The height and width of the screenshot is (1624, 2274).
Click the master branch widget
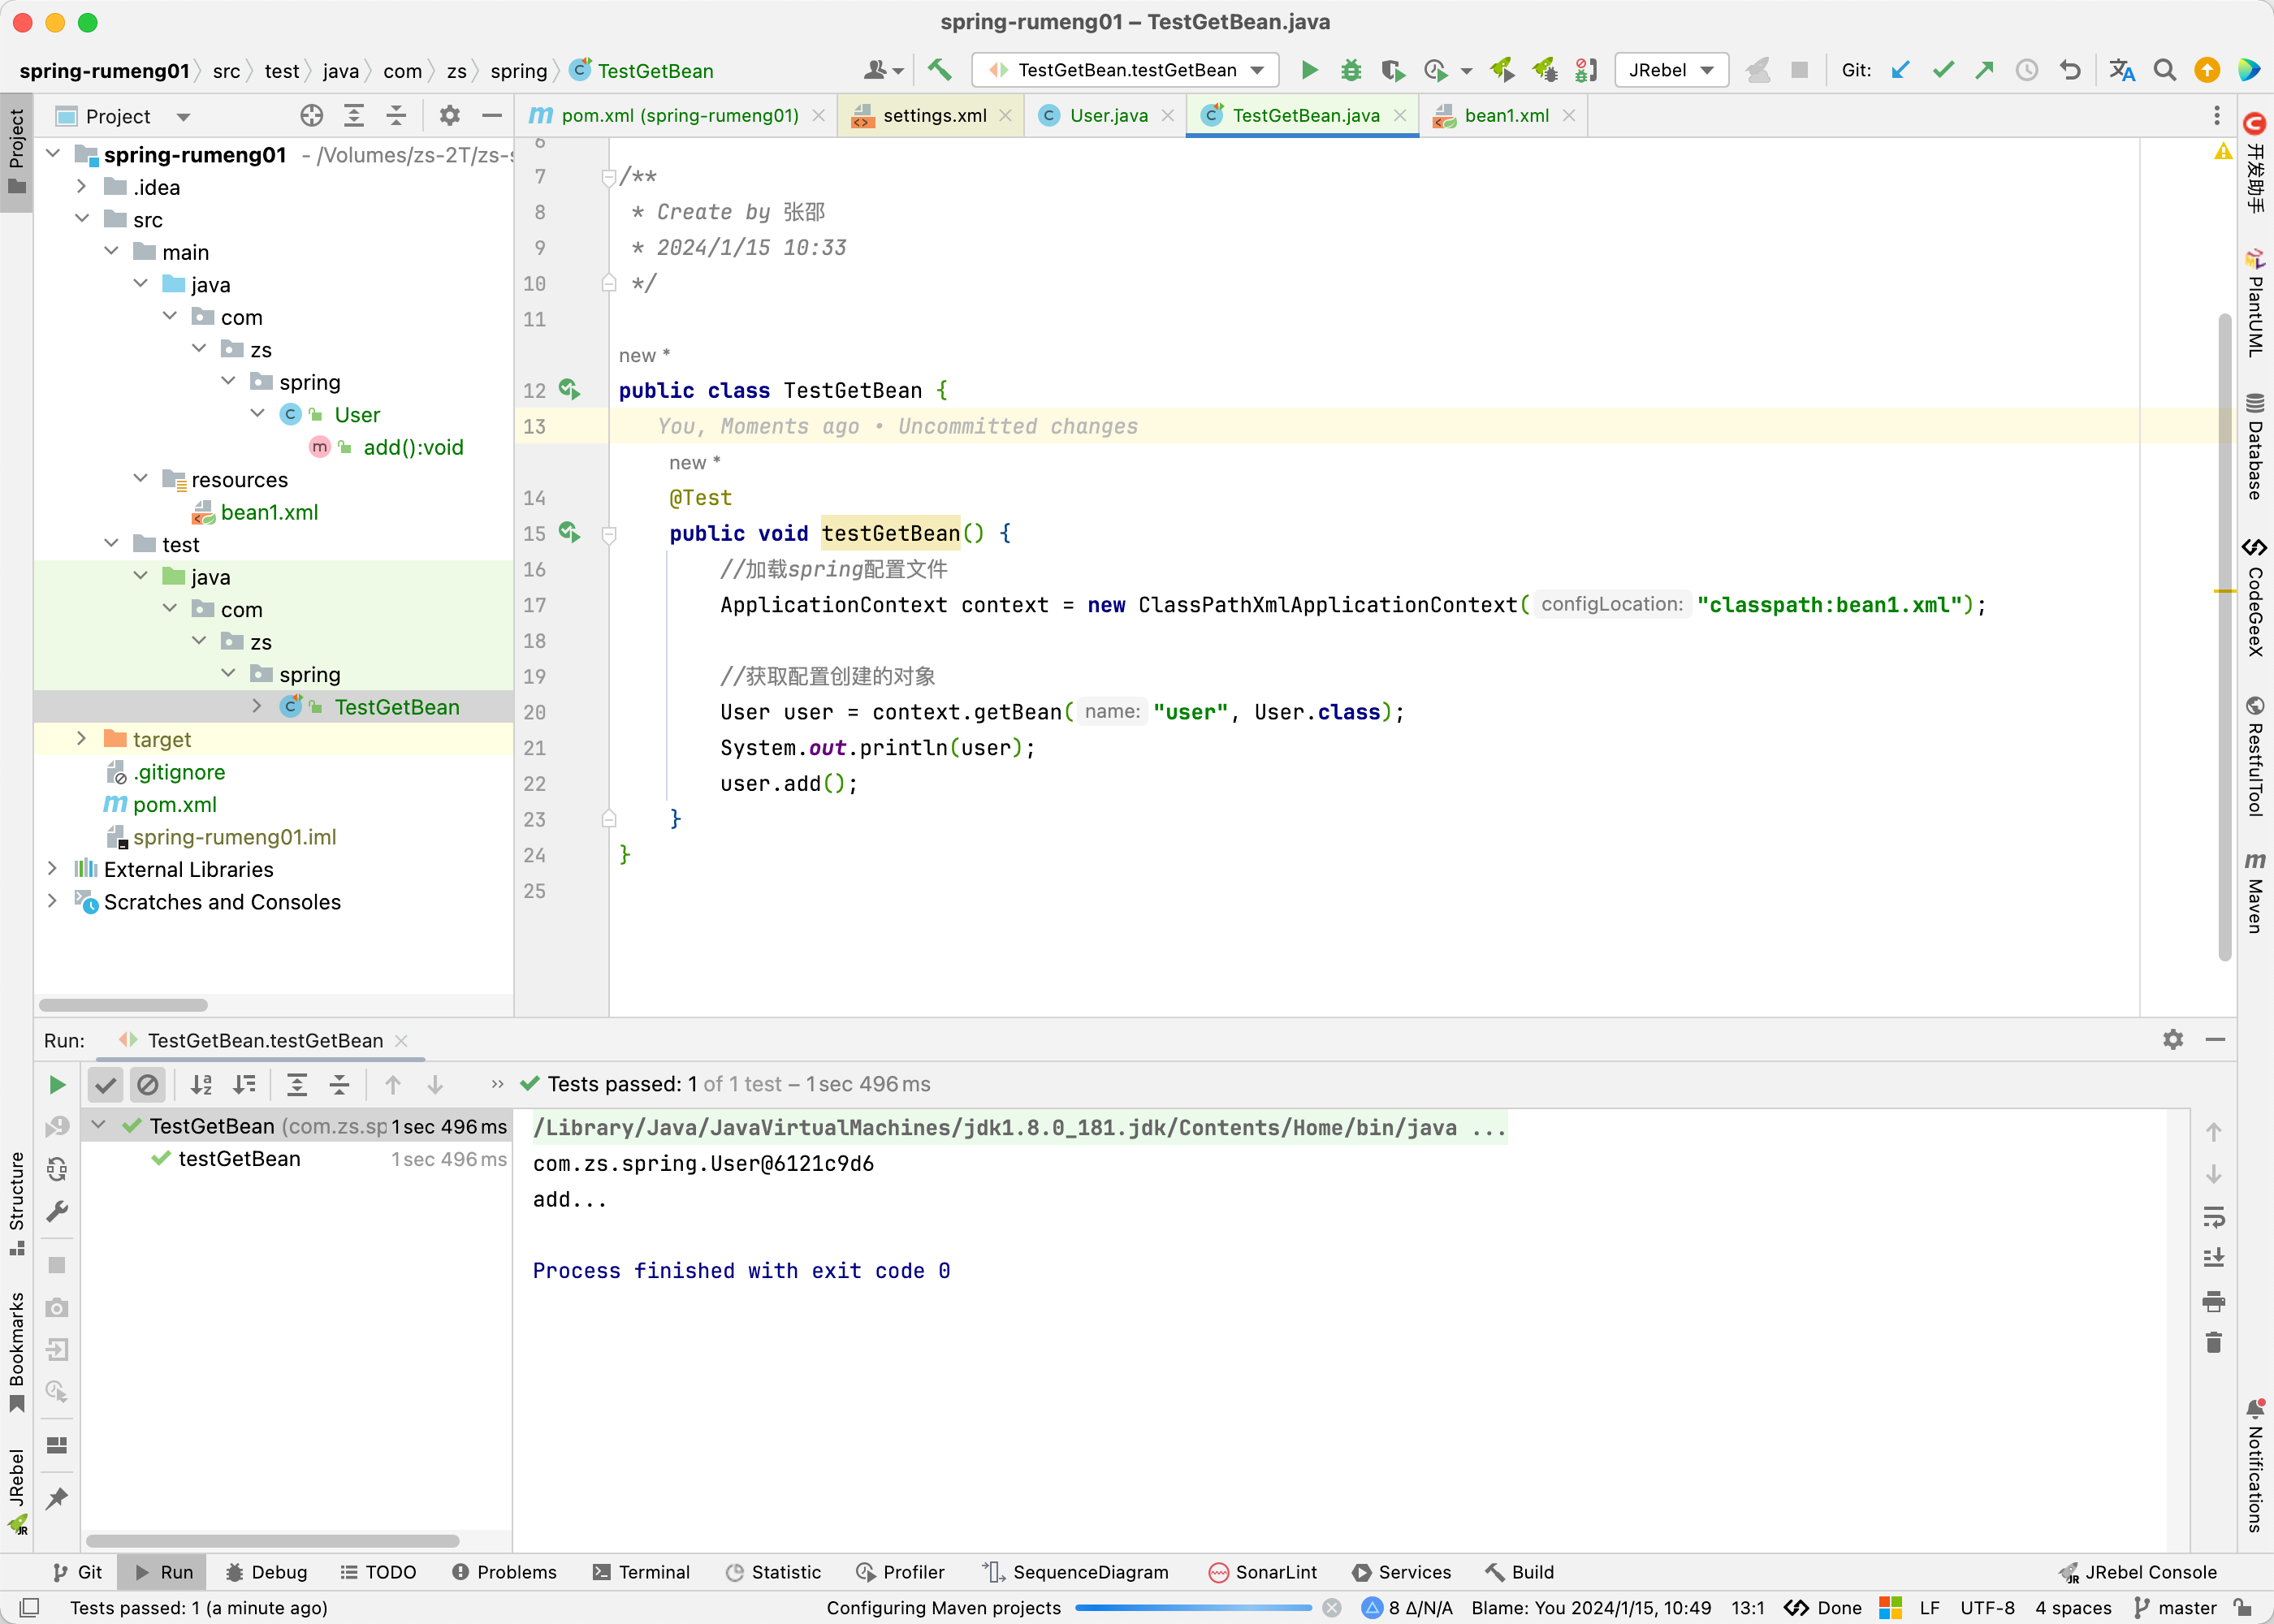click(x=2176, y=1608)
